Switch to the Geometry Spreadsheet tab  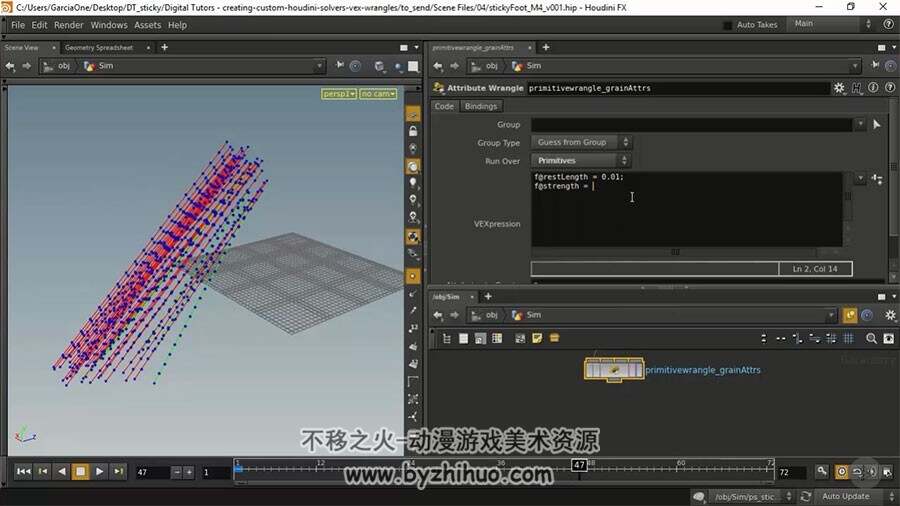tap(99, 48)
